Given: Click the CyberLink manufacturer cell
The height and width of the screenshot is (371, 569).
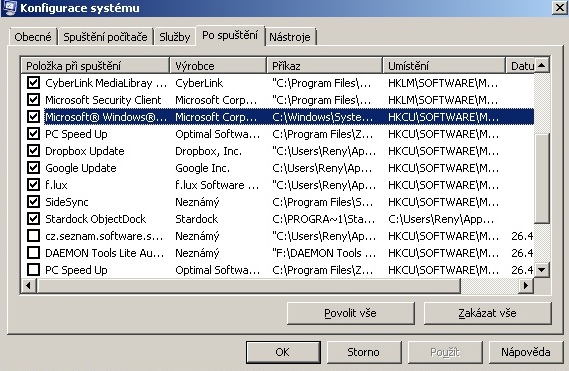Looking at the screenshot, I should point(199,83).
